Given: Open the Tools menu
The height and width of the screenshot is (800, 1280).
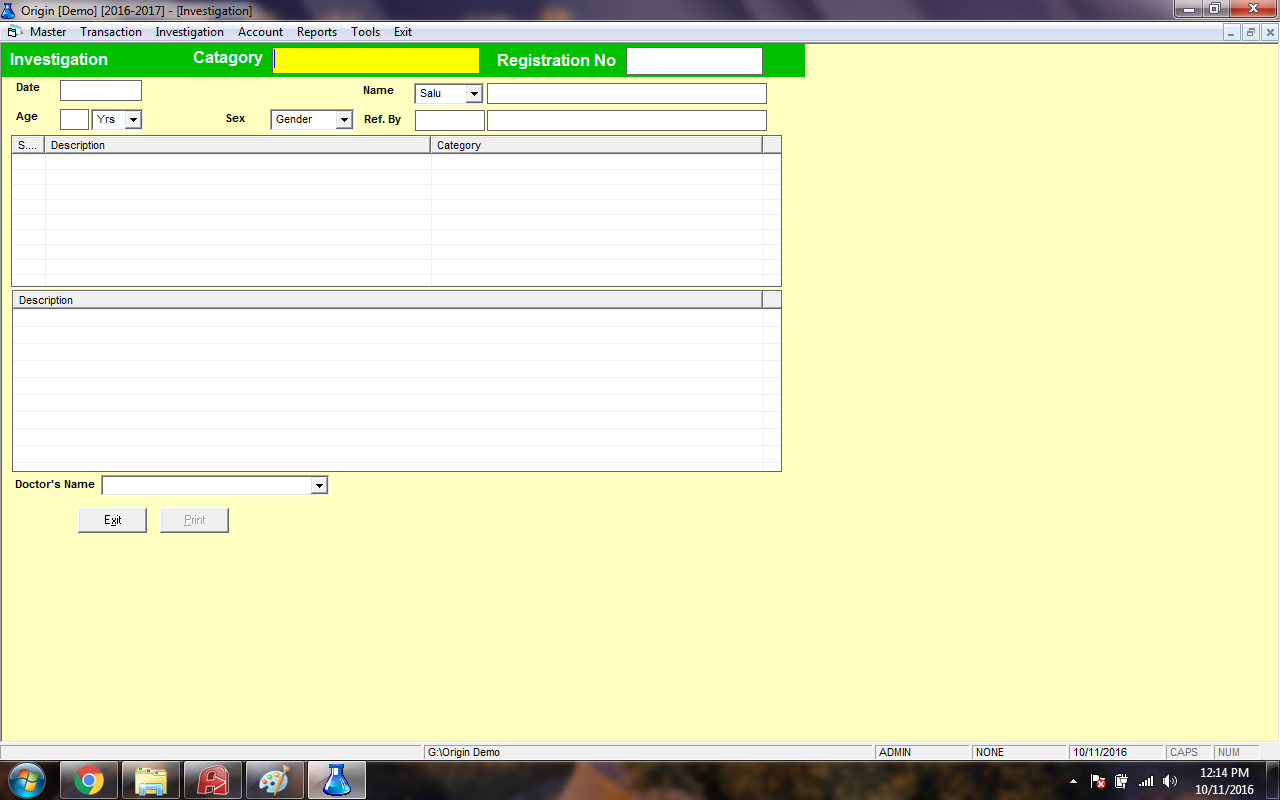Looking at the screenshot, I should click(365, 32).
